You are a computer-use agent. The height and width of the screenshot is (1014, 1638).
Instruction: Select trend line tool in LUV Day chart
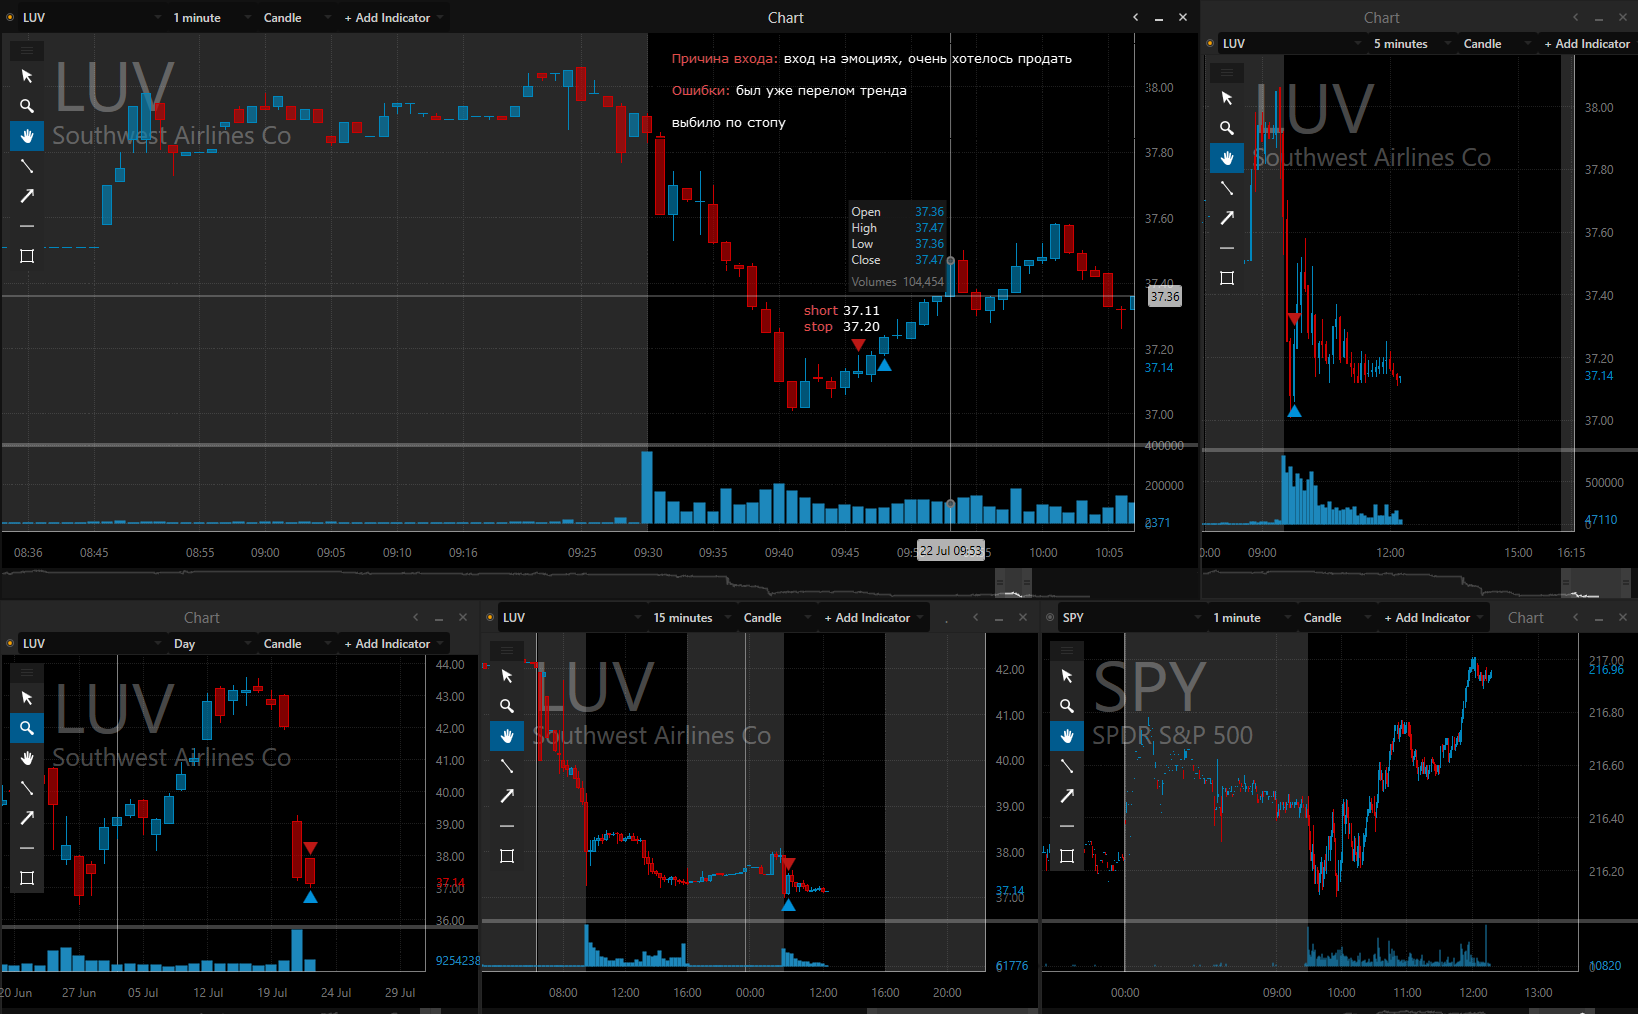pyautogui.click(x=27, y=788)
